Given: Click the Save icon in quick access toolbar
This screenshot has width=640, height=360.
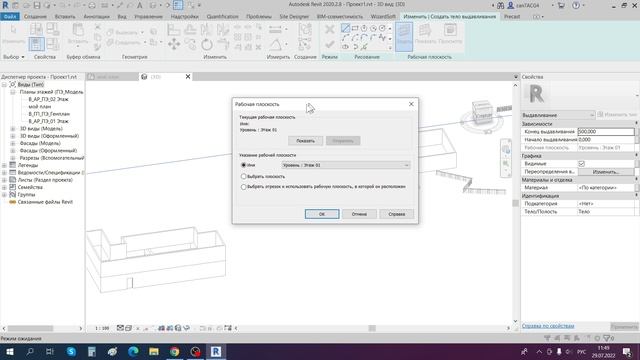Looking at the screenshot, I should tap(37, 5).
